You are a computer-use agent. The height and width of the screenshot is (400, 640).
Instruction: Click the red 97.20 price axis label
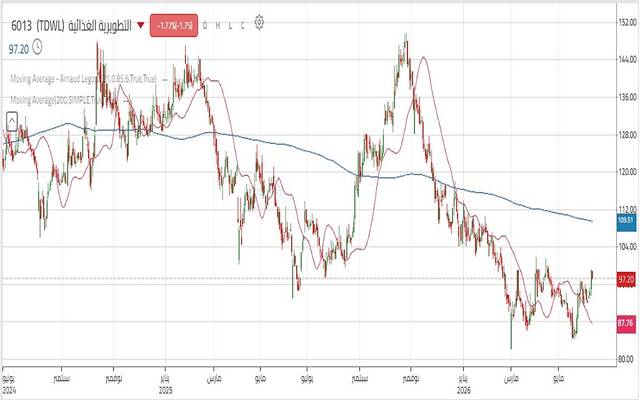(x=626, y=280)
